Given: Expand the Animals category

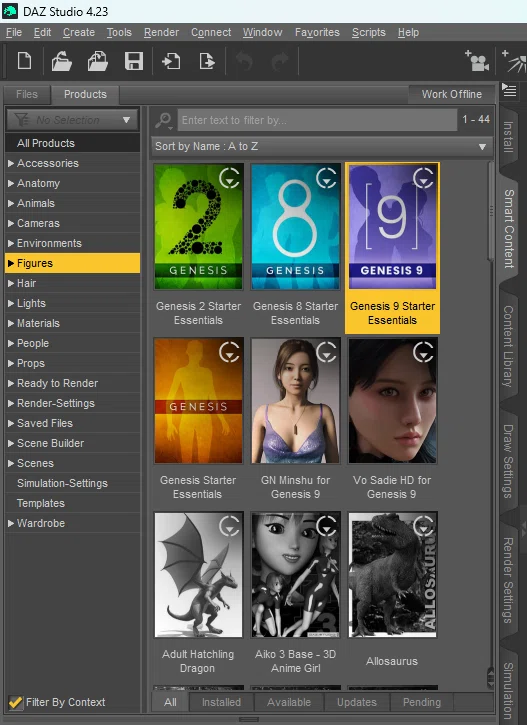Looking at the screenshot, I should pyautogui.click(x=11, y=203).
